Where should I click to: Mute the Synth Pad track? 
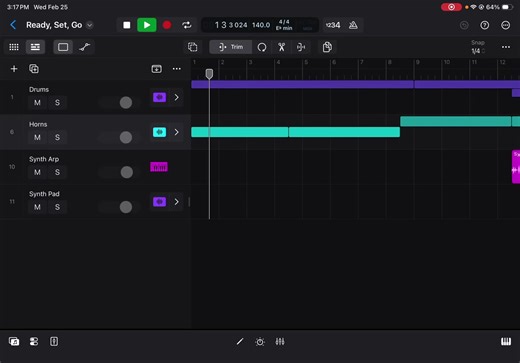point(37,207)
